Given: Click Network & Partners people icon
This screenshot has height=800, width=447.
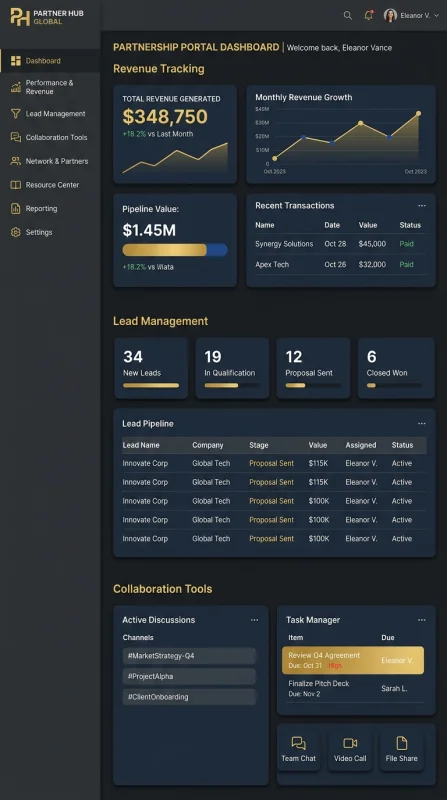Looking at the screenshot, I should 16,161.
